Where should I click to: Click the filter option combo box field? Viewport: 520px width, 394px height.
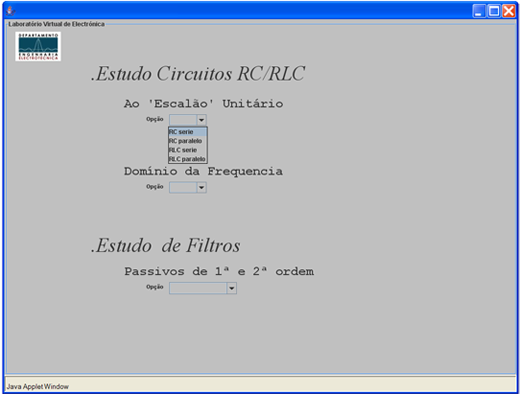(x=198, y=288)
